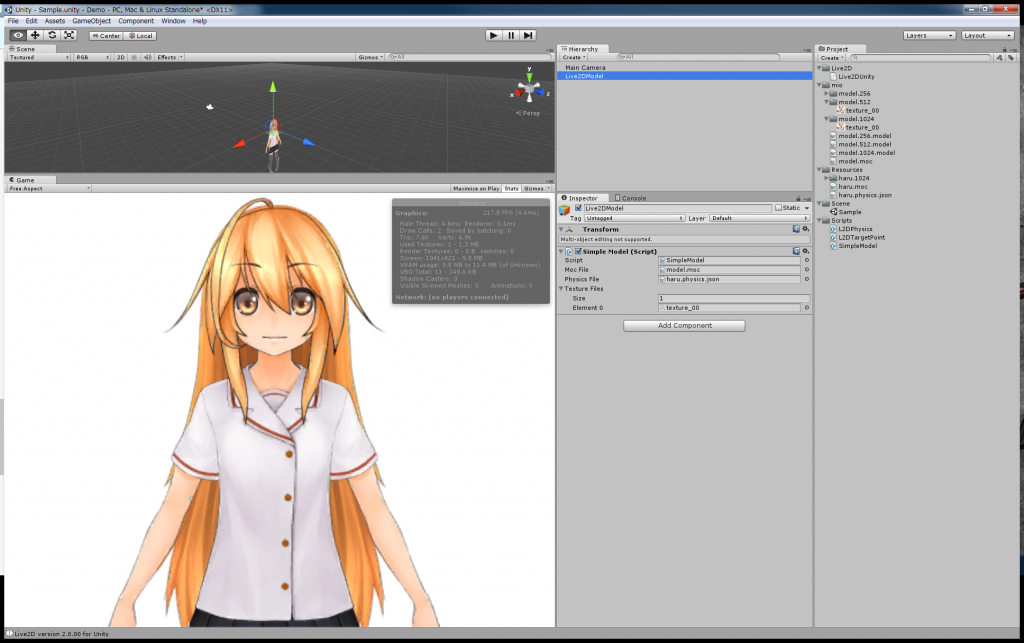This screenshot has height=643, width=1024.
Task: Toggle Local handle rotation button
Action: pos(140,36)
